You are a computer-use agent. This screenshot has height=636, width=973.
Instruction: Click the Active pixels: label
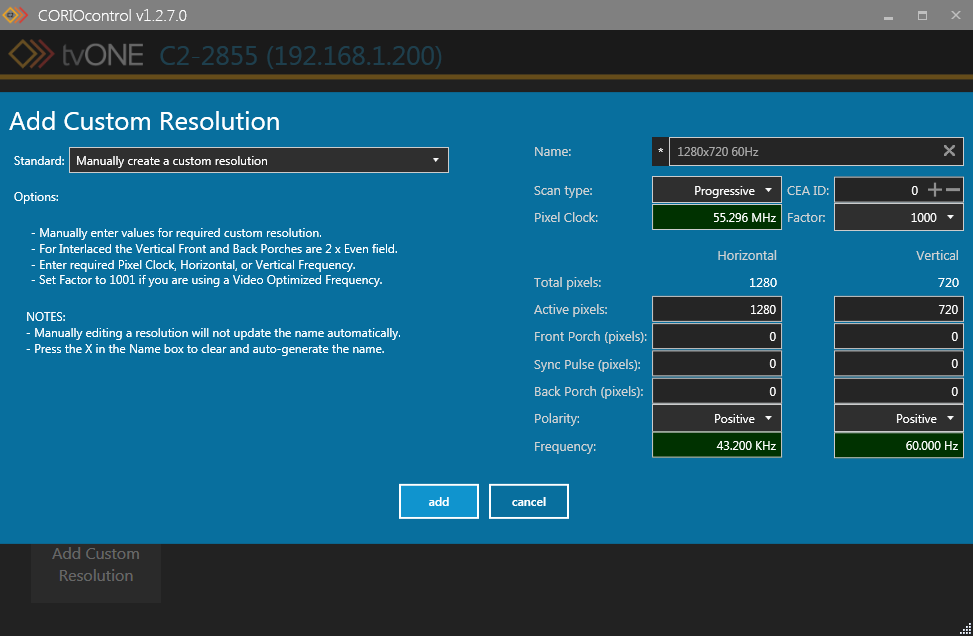(570, 309)
